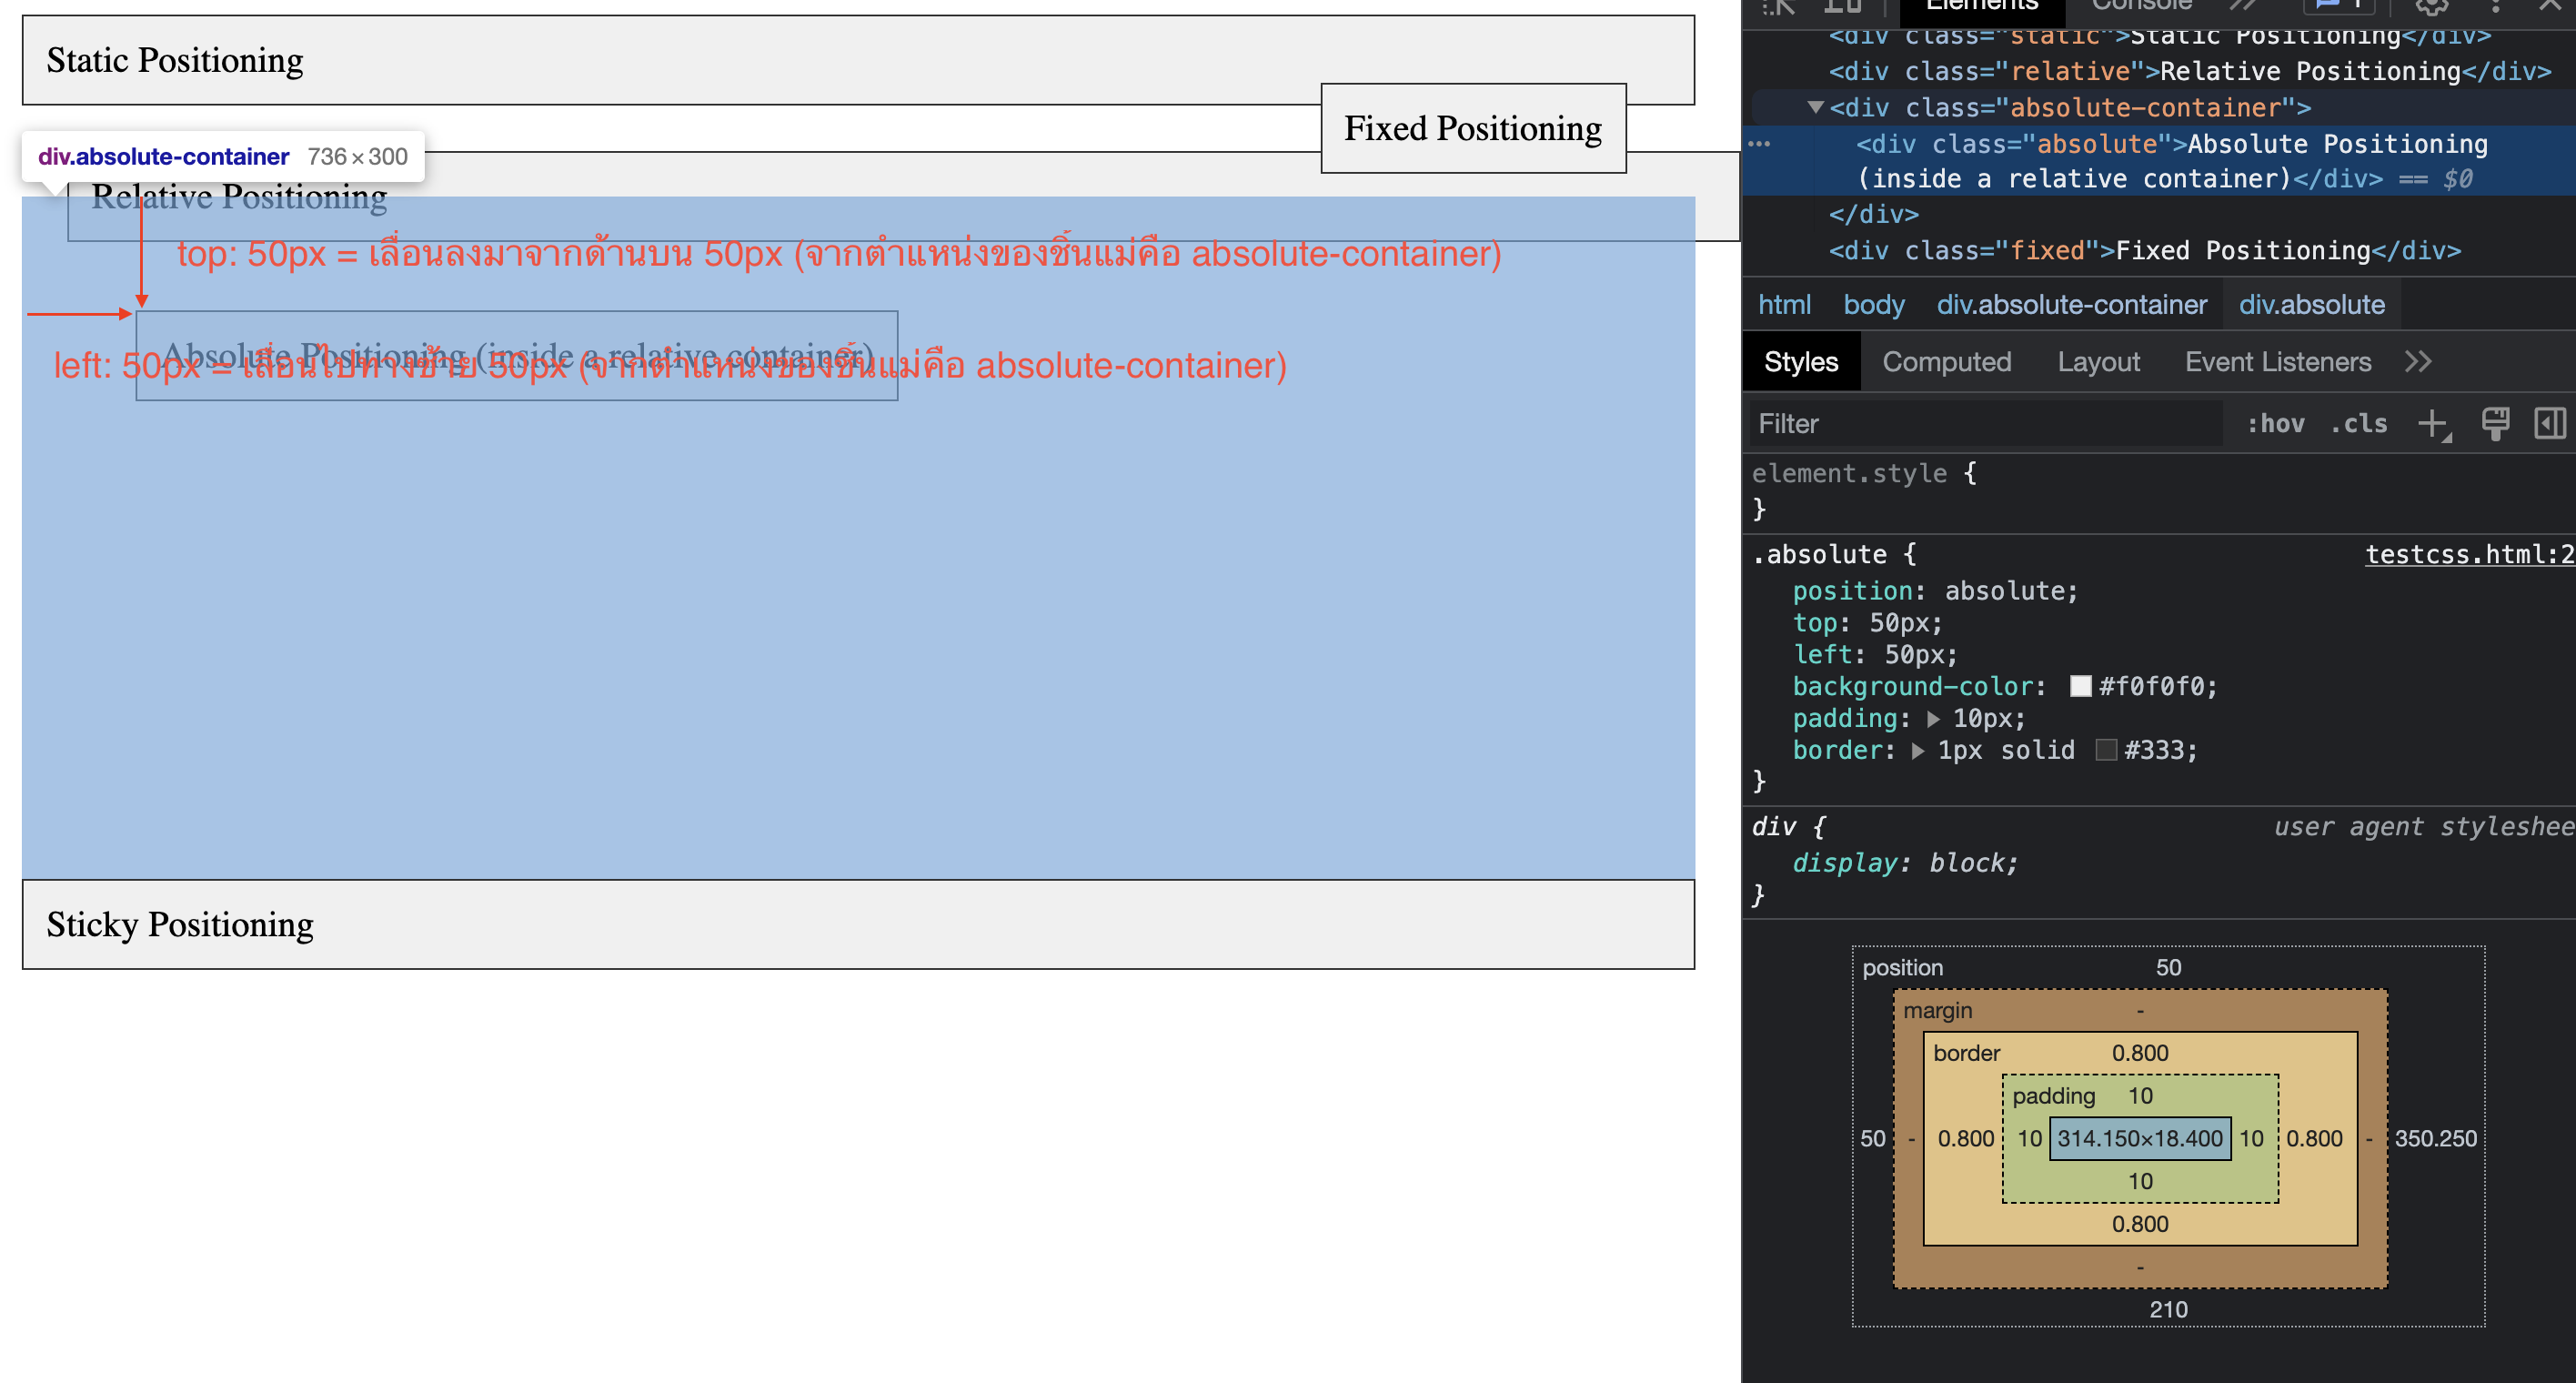Toggle the .cls class editor
This screenshot has width=2576, height=1383.
tap(2359, 424)
